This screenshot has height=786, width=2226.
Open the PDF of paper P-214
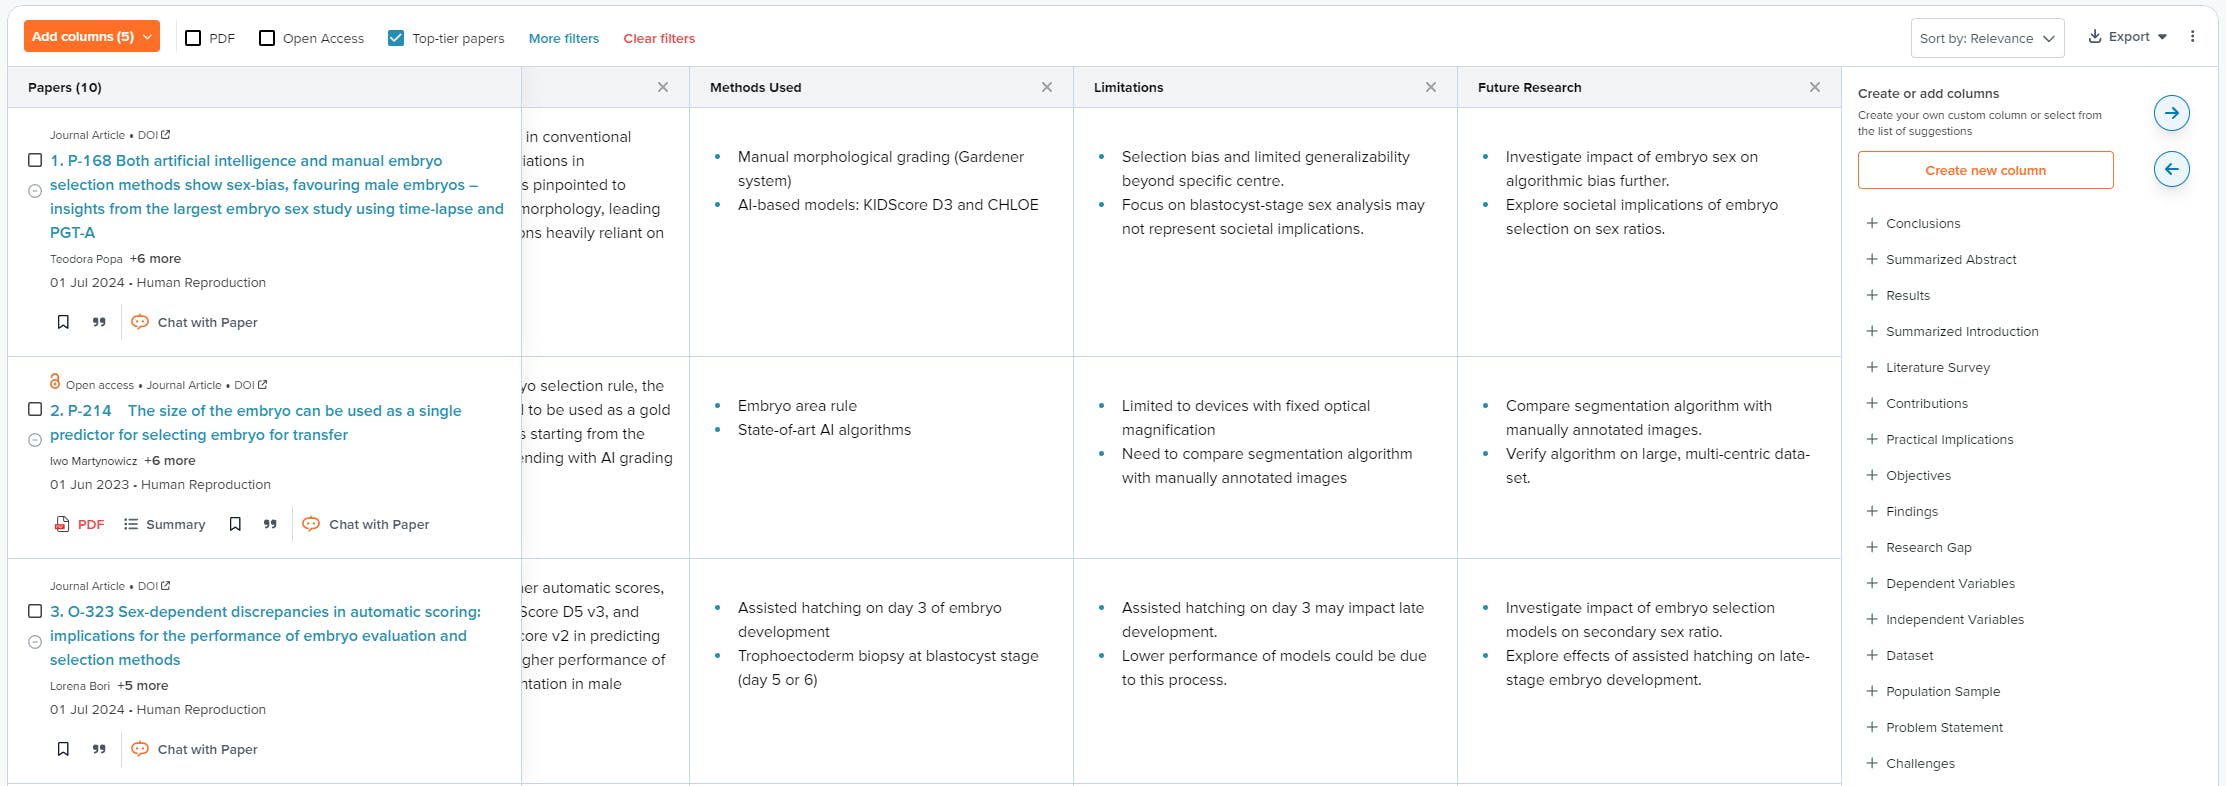[80, 524]
